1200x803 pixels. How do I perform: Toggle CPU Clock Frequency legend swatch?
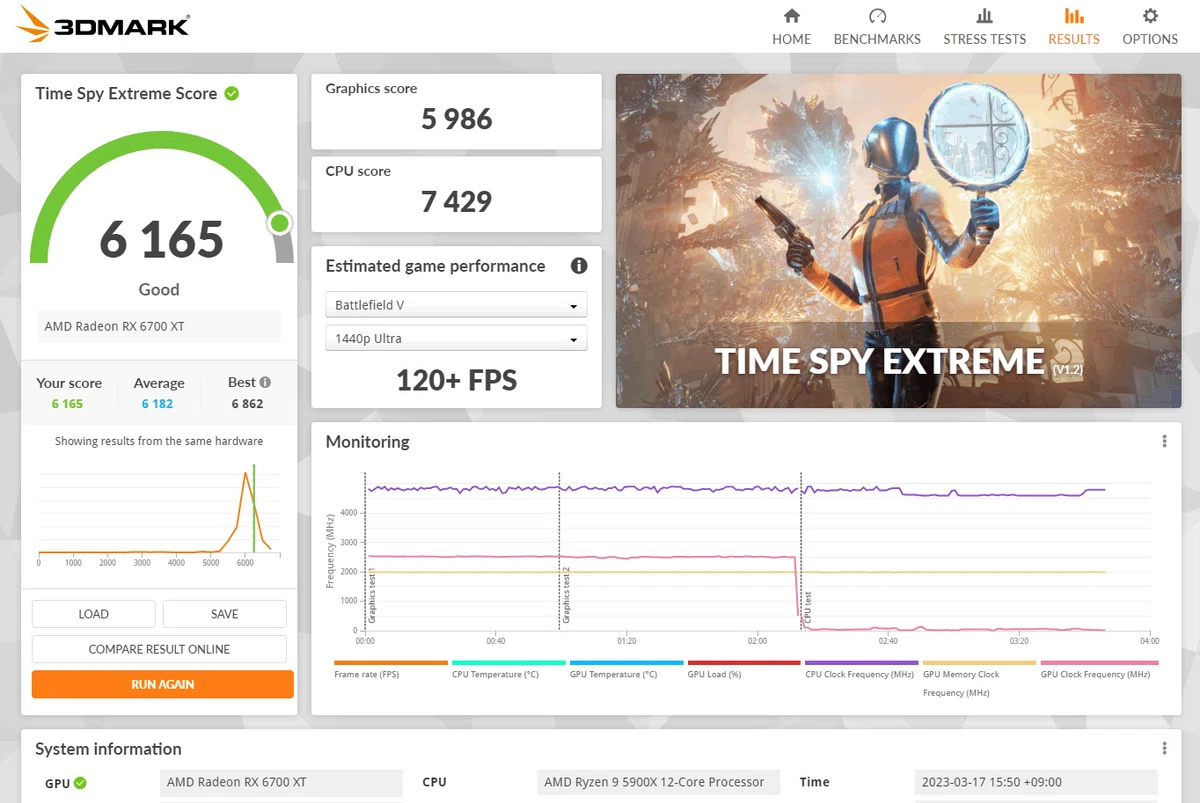pos(862,663)
